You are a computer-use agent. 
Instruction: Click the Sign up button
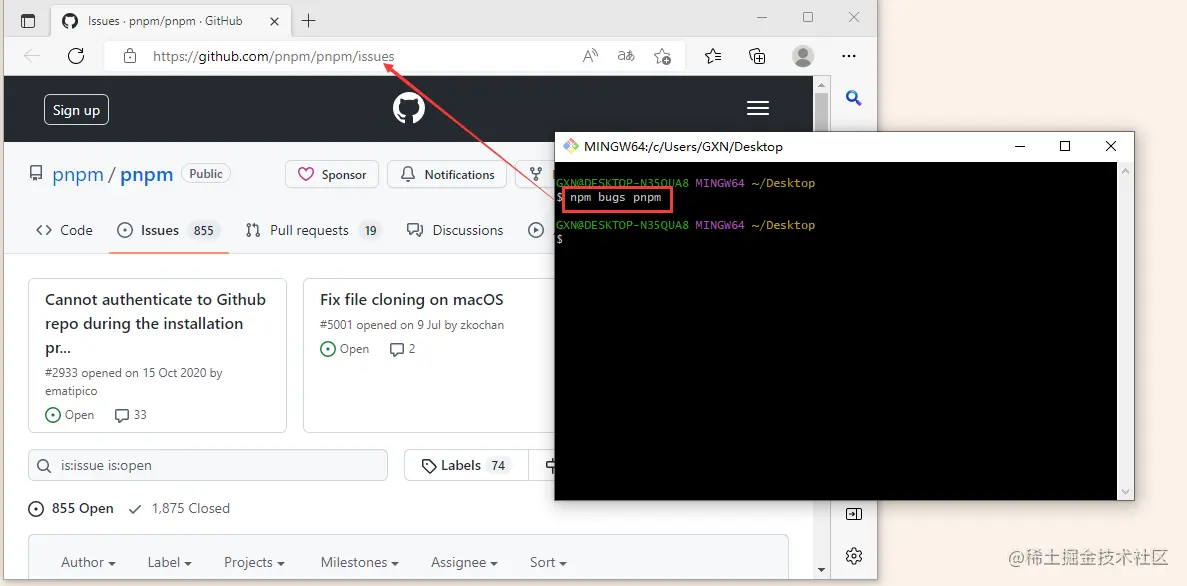tap(76, 110)
